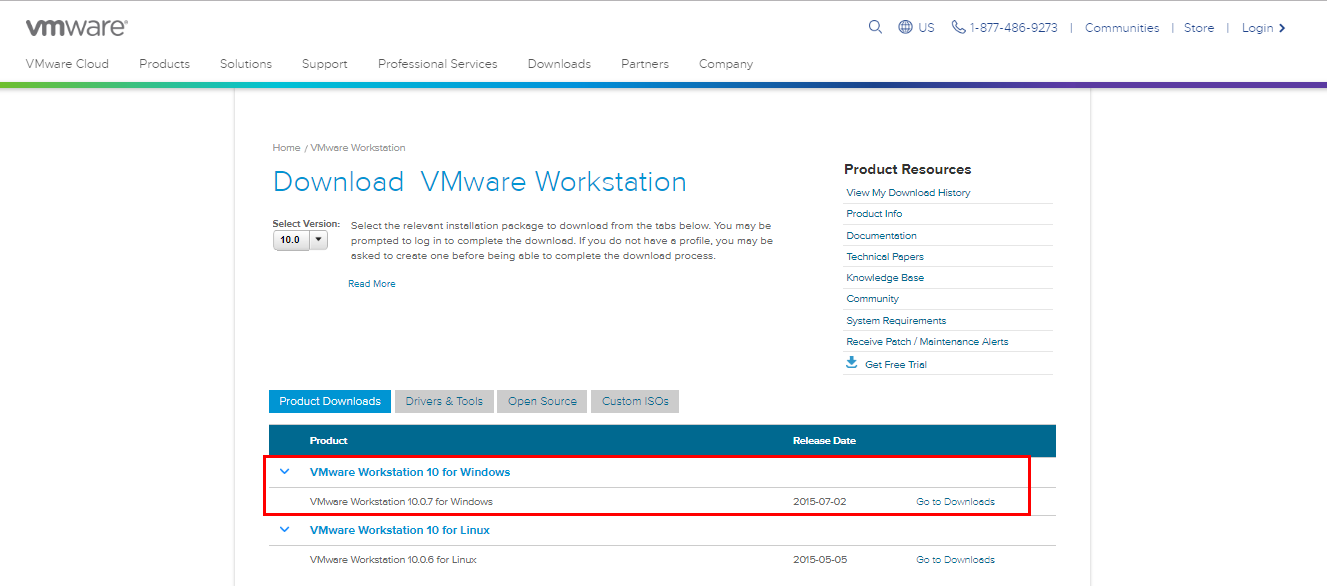This screenshot has height=586, width=1327.
Task: Click VMware Workstation 10 for Linux heading
Action: [x=400, y=530]
